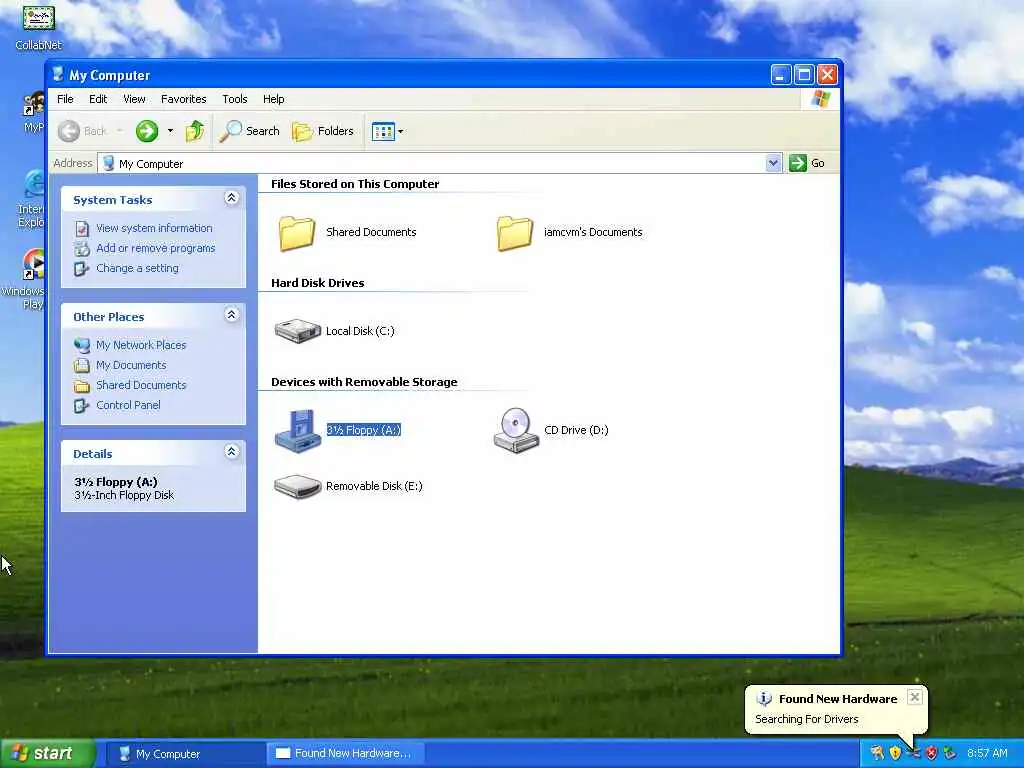Screen dimensions: 1024x768
Task: Click the Add or remove programs icon
Action: (x=82, y=249)
